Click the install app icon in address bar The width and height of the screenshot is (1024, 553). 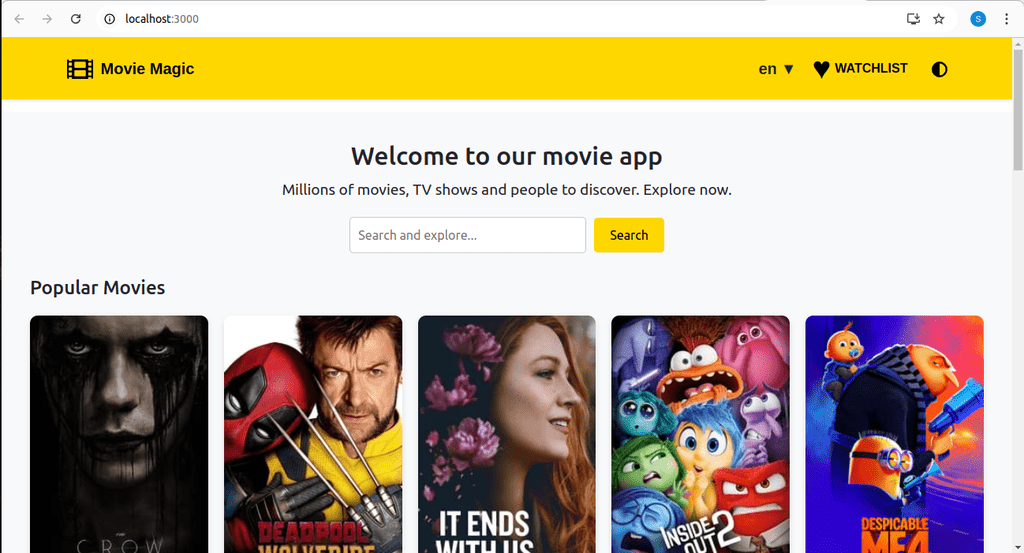(x=913, y=19)
